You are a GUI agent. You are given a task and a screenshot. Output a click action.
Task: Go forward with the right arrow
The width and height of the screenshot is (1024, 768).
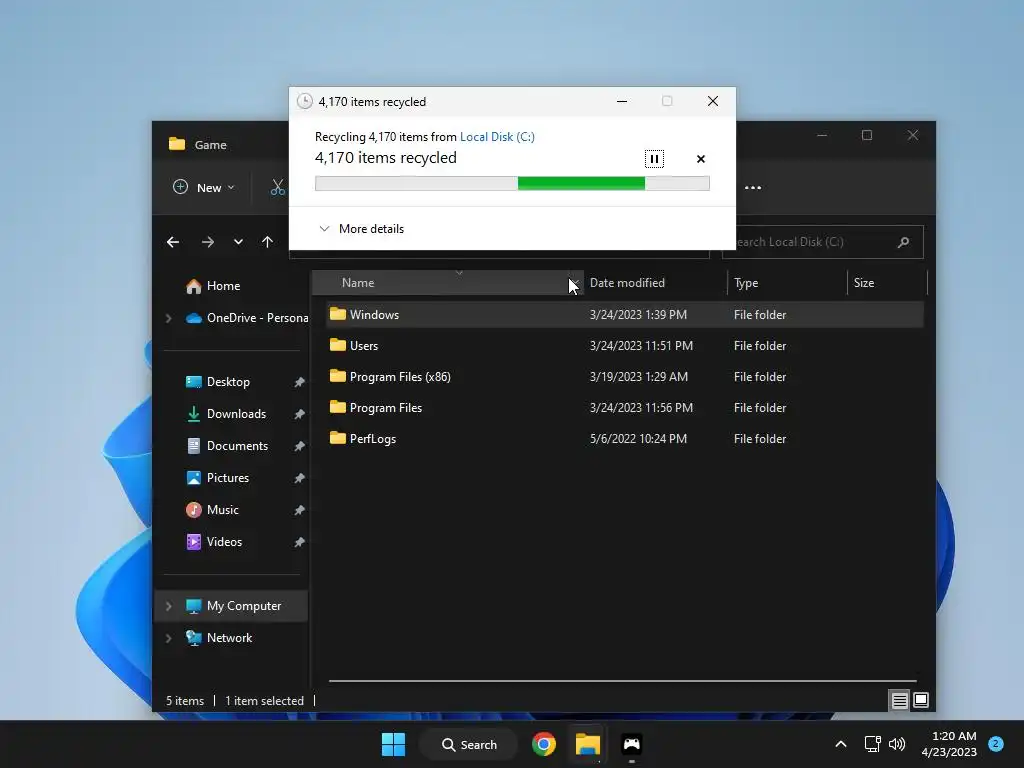[x=208, y=242]
